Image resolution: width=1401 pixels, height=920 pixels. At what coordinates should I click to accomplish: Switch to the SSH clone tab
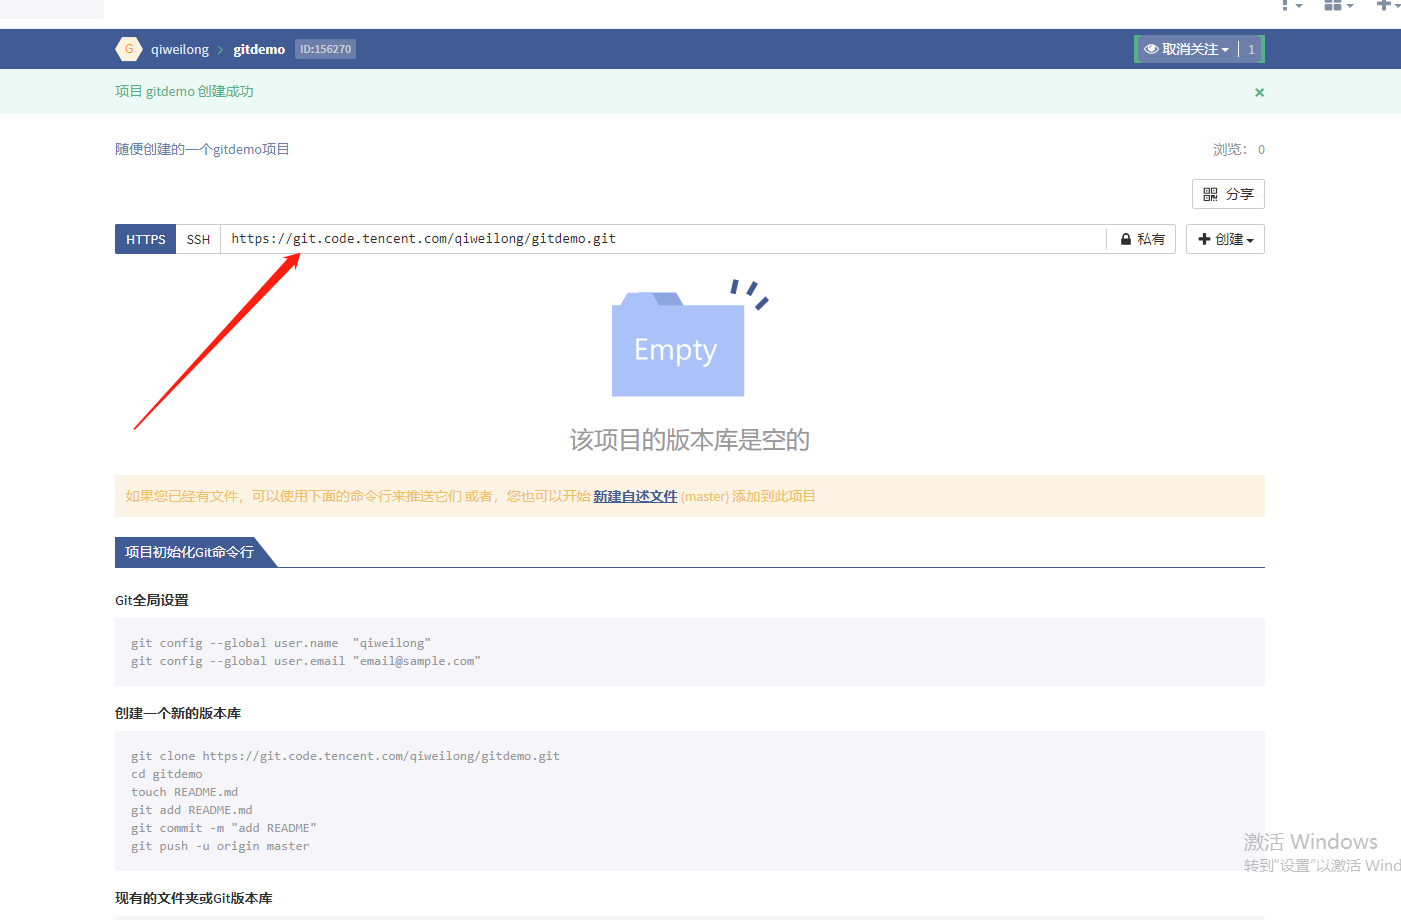198,239
